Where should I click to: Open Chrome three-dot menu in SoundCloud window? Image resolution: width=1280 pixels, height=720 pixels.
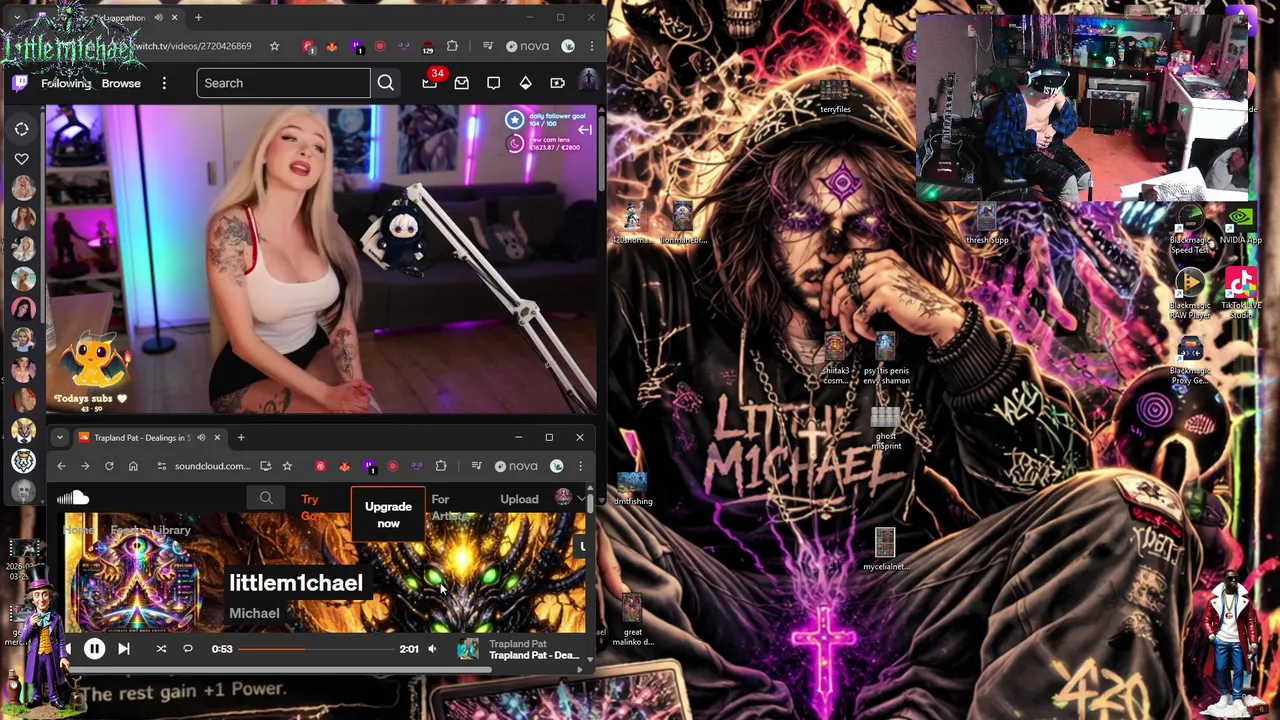click(580, 466)
